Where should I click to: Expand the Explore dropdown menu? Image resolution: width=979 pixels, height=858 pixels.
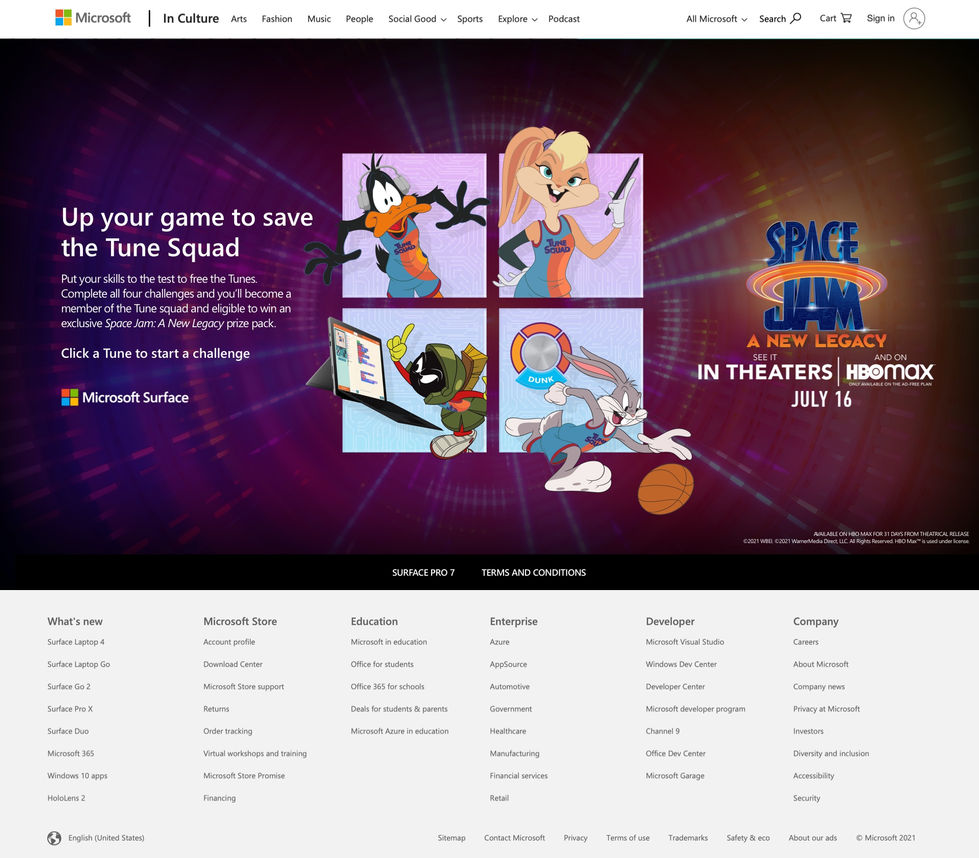[x=517, y=19]
